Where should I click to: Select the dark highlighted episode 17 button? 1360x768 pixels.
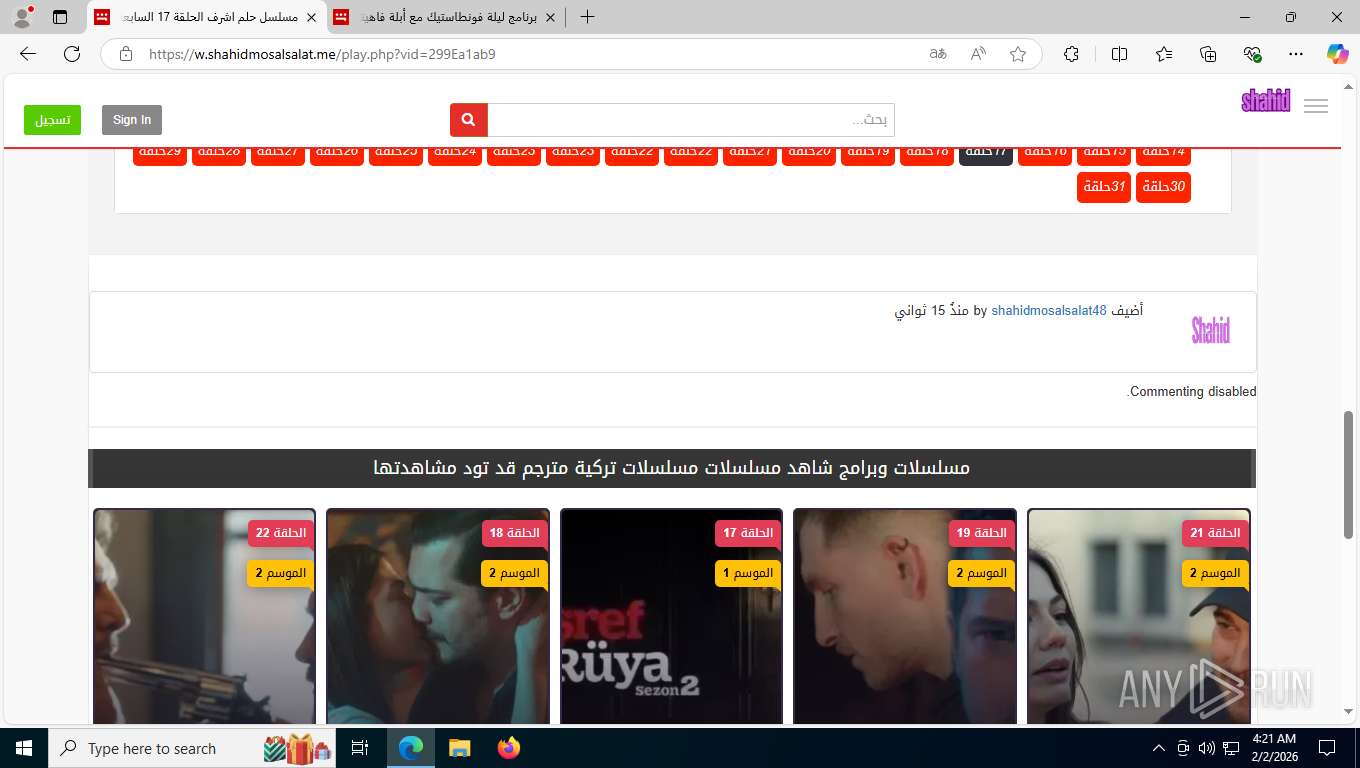[986, 153]
